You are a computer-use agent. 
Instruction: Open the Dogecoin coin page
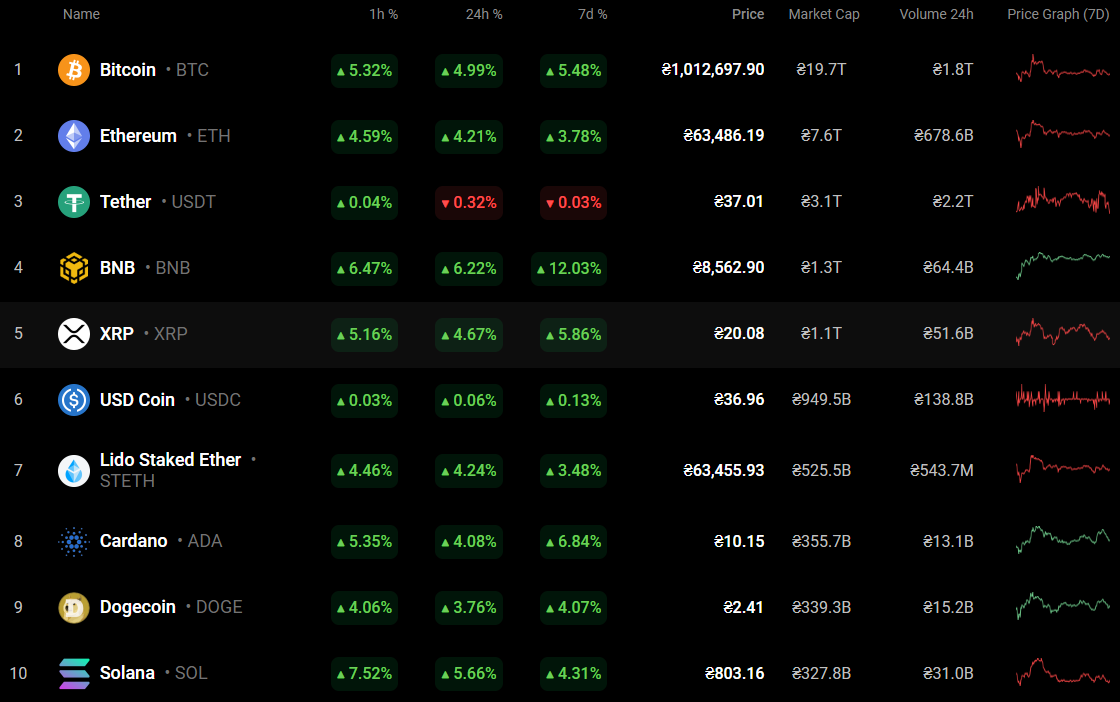coord(137,607)
